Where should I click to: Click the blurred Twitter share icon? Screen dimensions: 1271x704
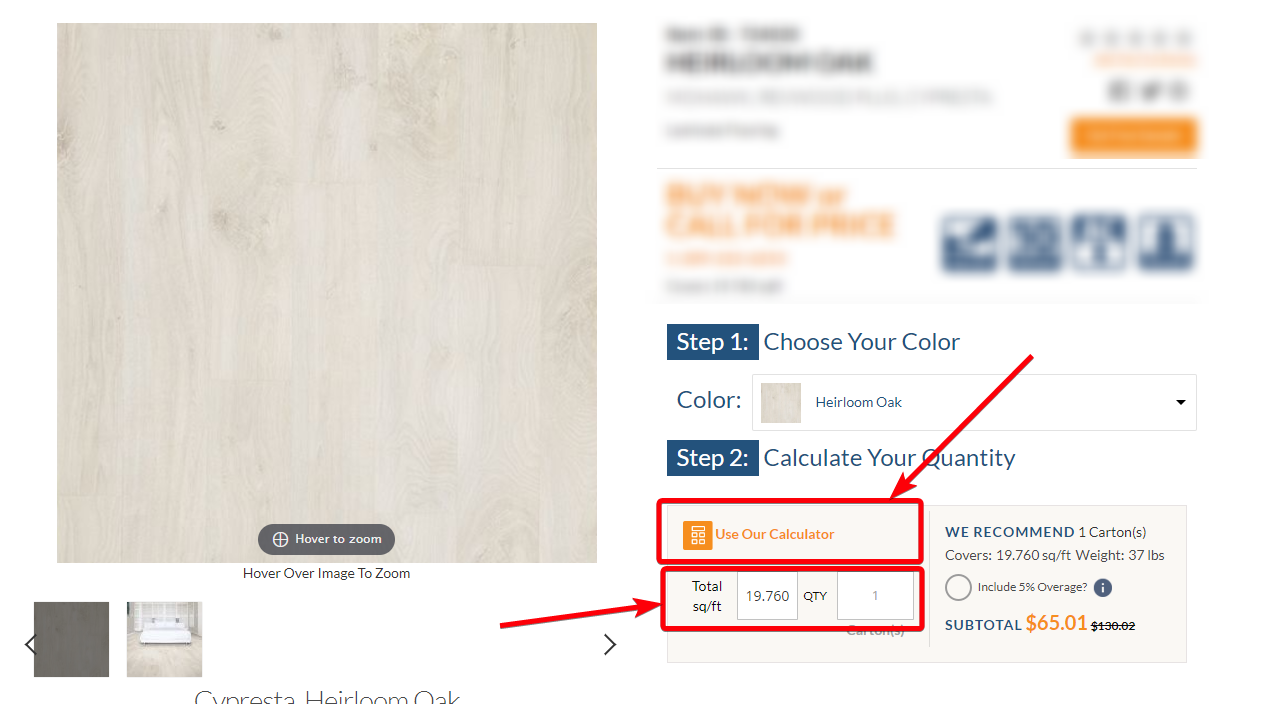[x=1150, y=91]
